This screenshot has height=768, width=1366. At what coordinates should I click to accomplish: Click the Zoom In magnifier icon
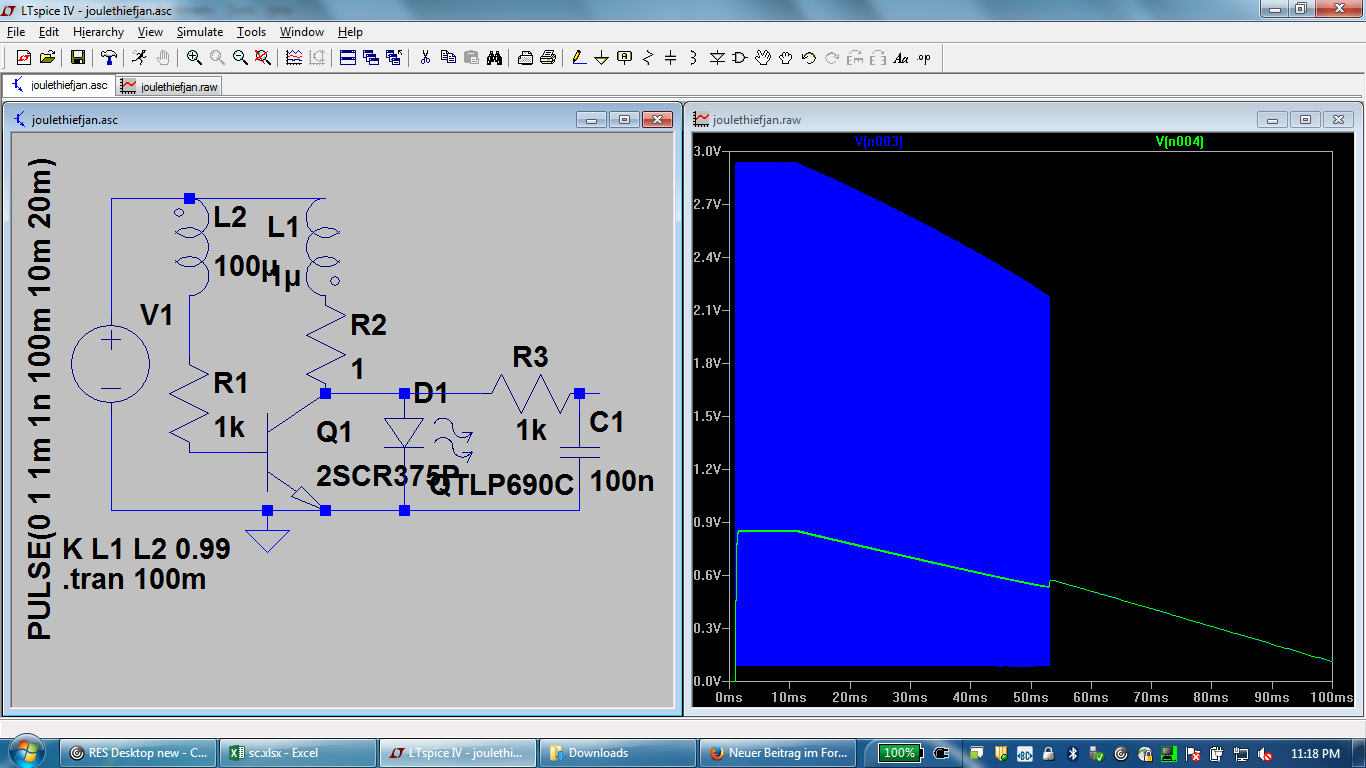point(194,58)
